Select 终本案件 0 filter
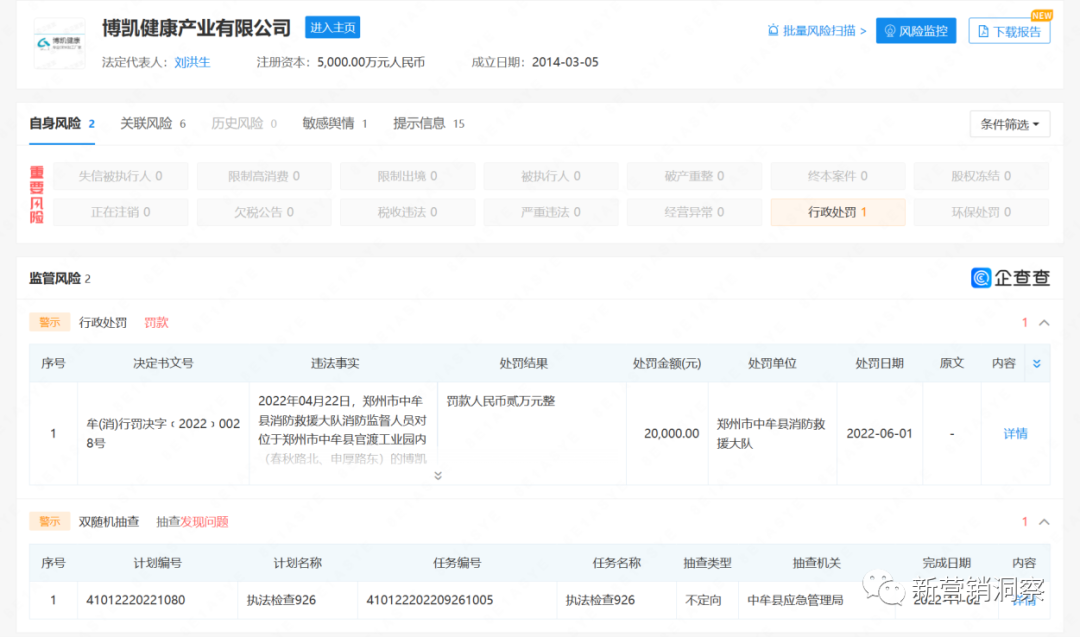The image size is (1080, 637). coord(838,176)
